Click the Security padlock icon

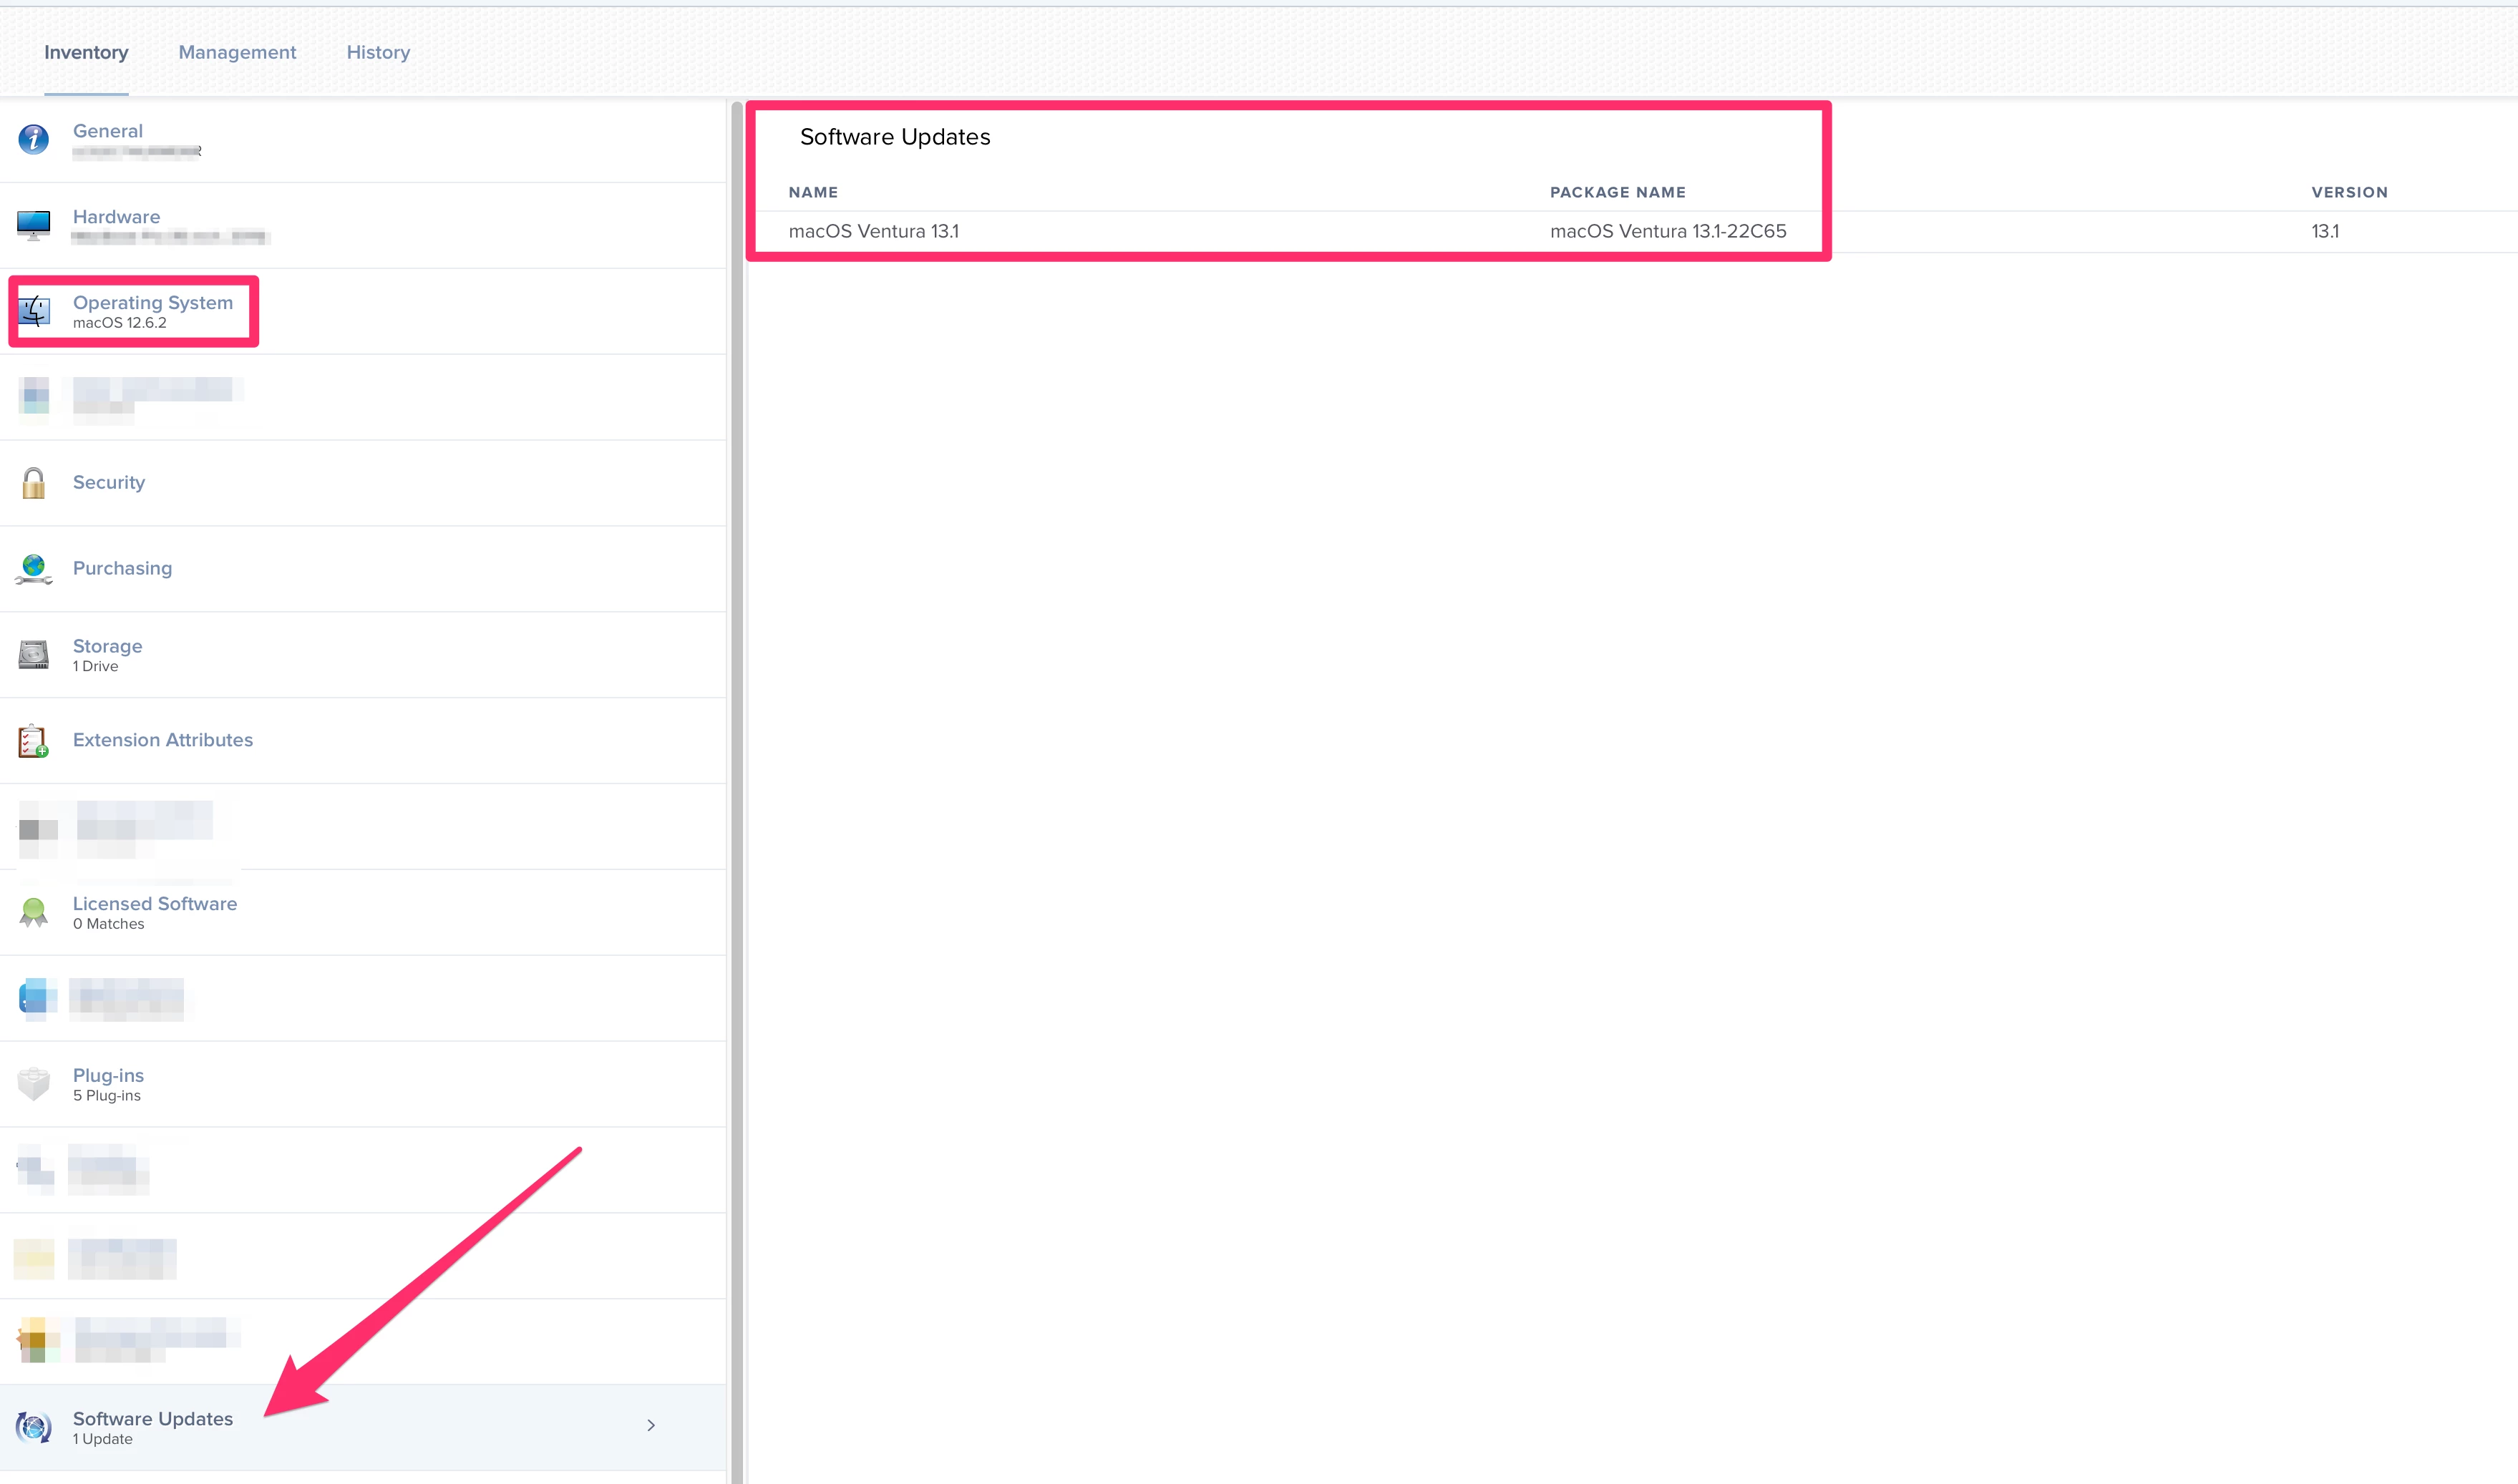click(x=34, y=483)
